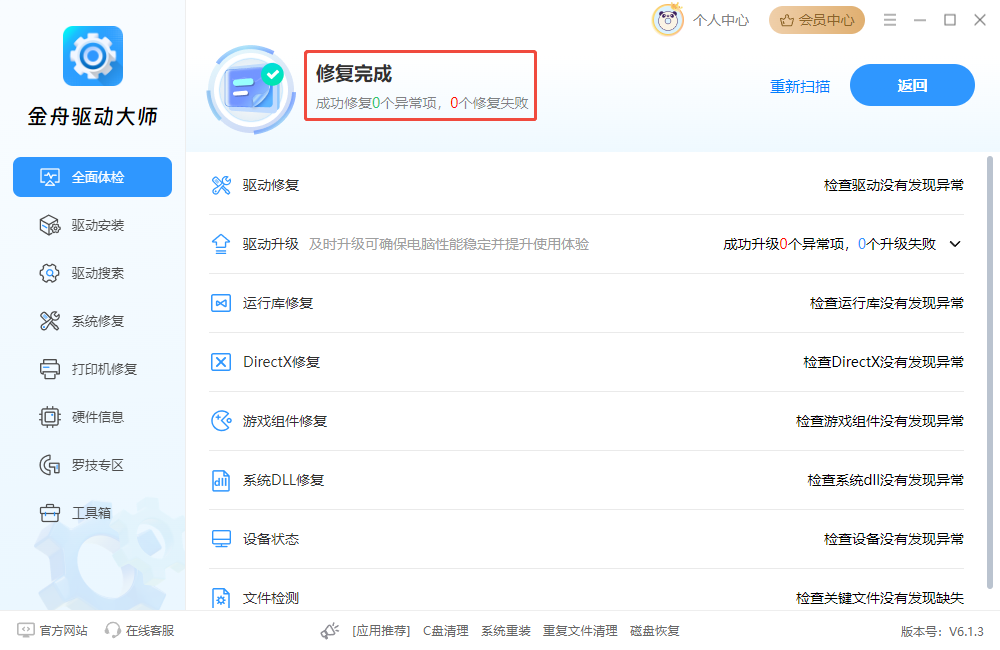Click the 打印机修复 printer icon
The height and width of the screenshot is (650, 1000).
50,369
